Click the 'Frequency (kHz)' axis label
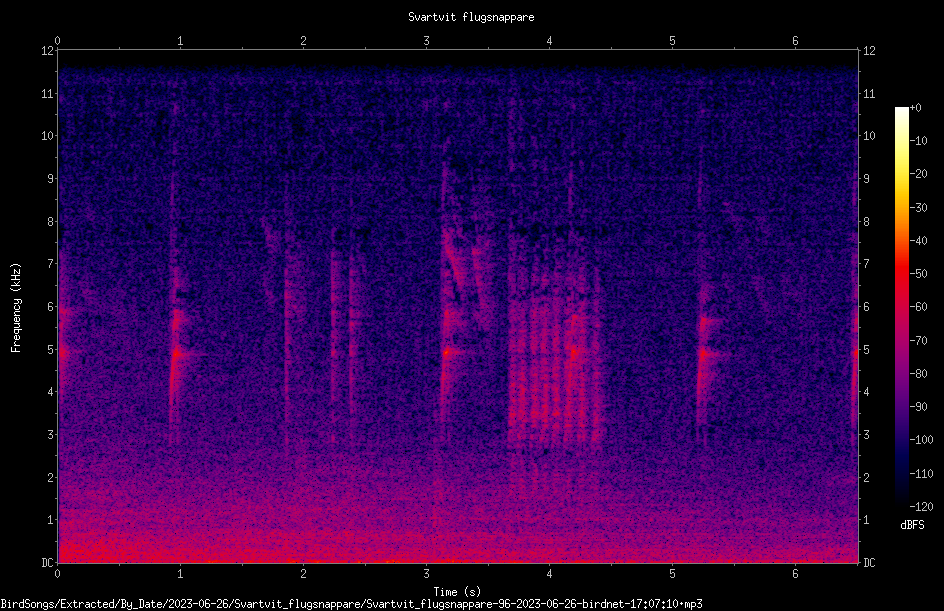Screen dimensions: 944x611 [x=16, y=308]
